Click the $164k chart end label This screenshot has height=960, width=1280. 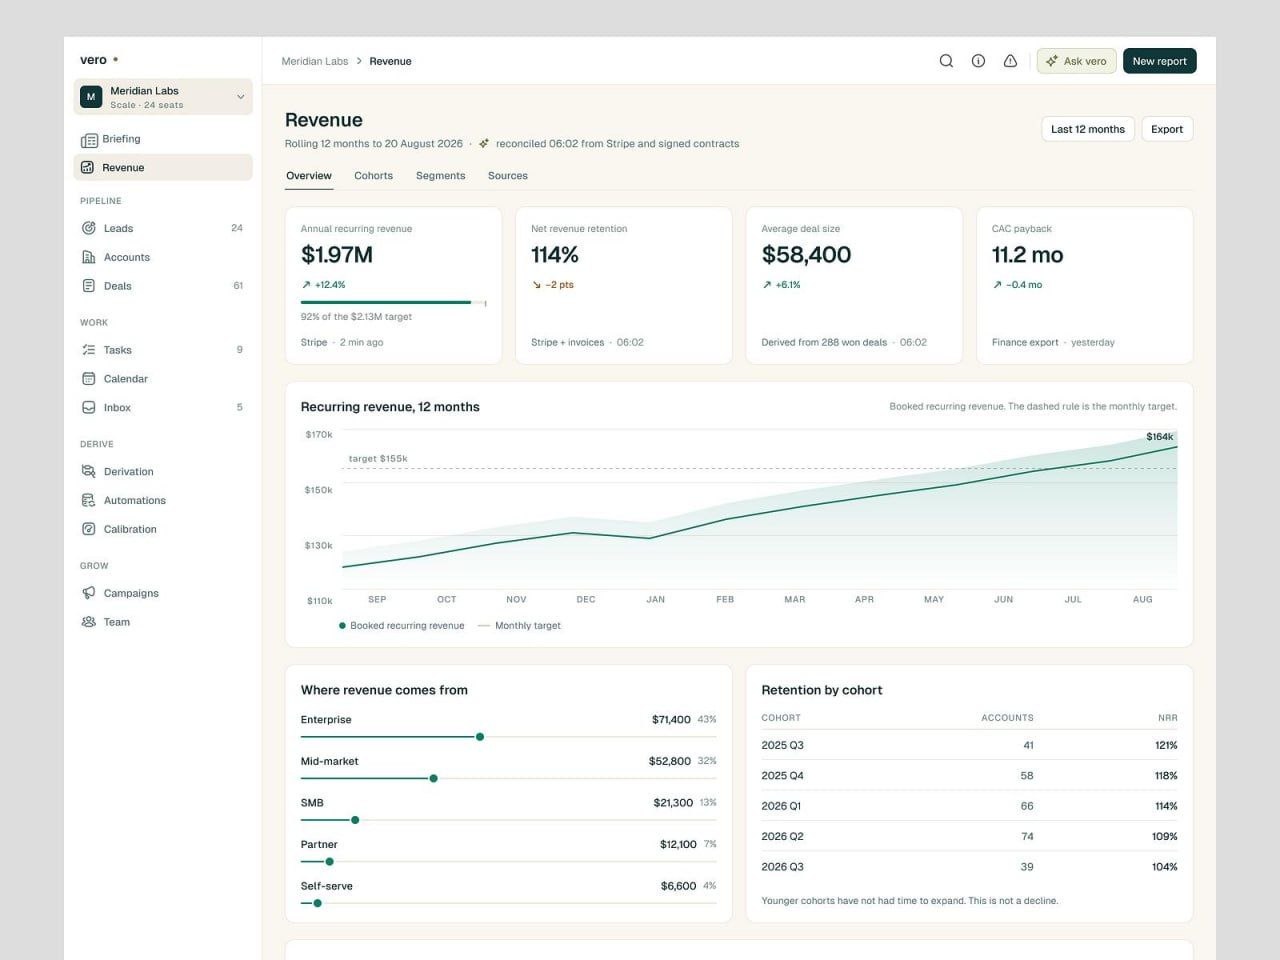point(1160,437)
